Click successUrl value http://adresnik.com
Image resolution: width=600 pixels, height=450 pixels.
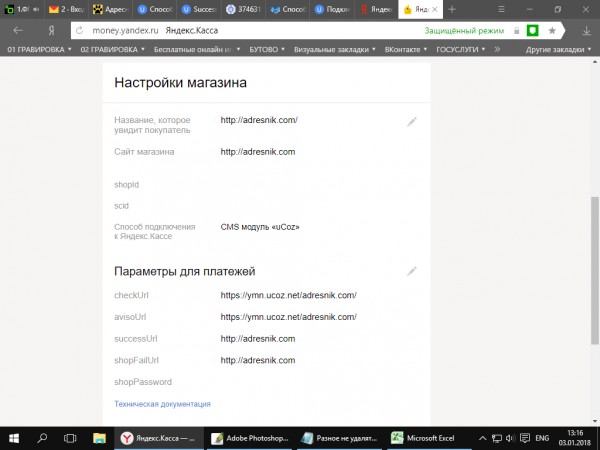tap(258, 339)
